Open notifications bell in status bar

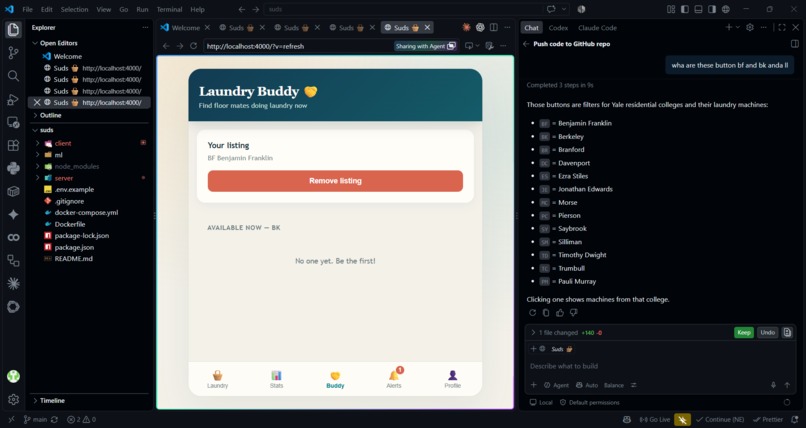point(794,420)
